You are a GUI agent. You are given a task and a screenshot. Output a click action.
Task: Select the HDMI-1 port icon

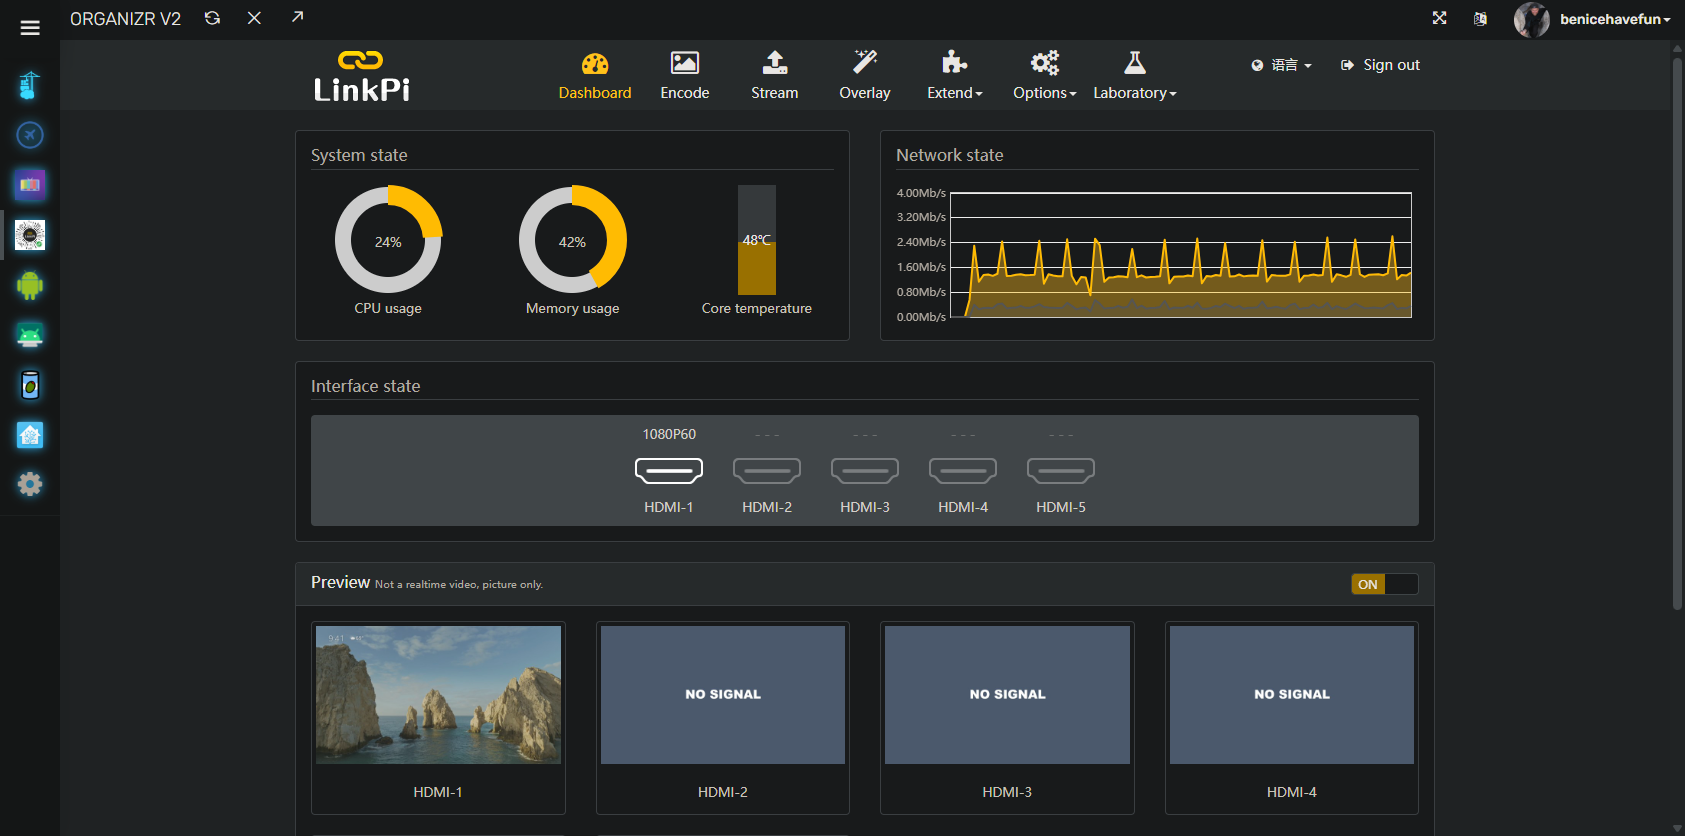click(669, 470)
